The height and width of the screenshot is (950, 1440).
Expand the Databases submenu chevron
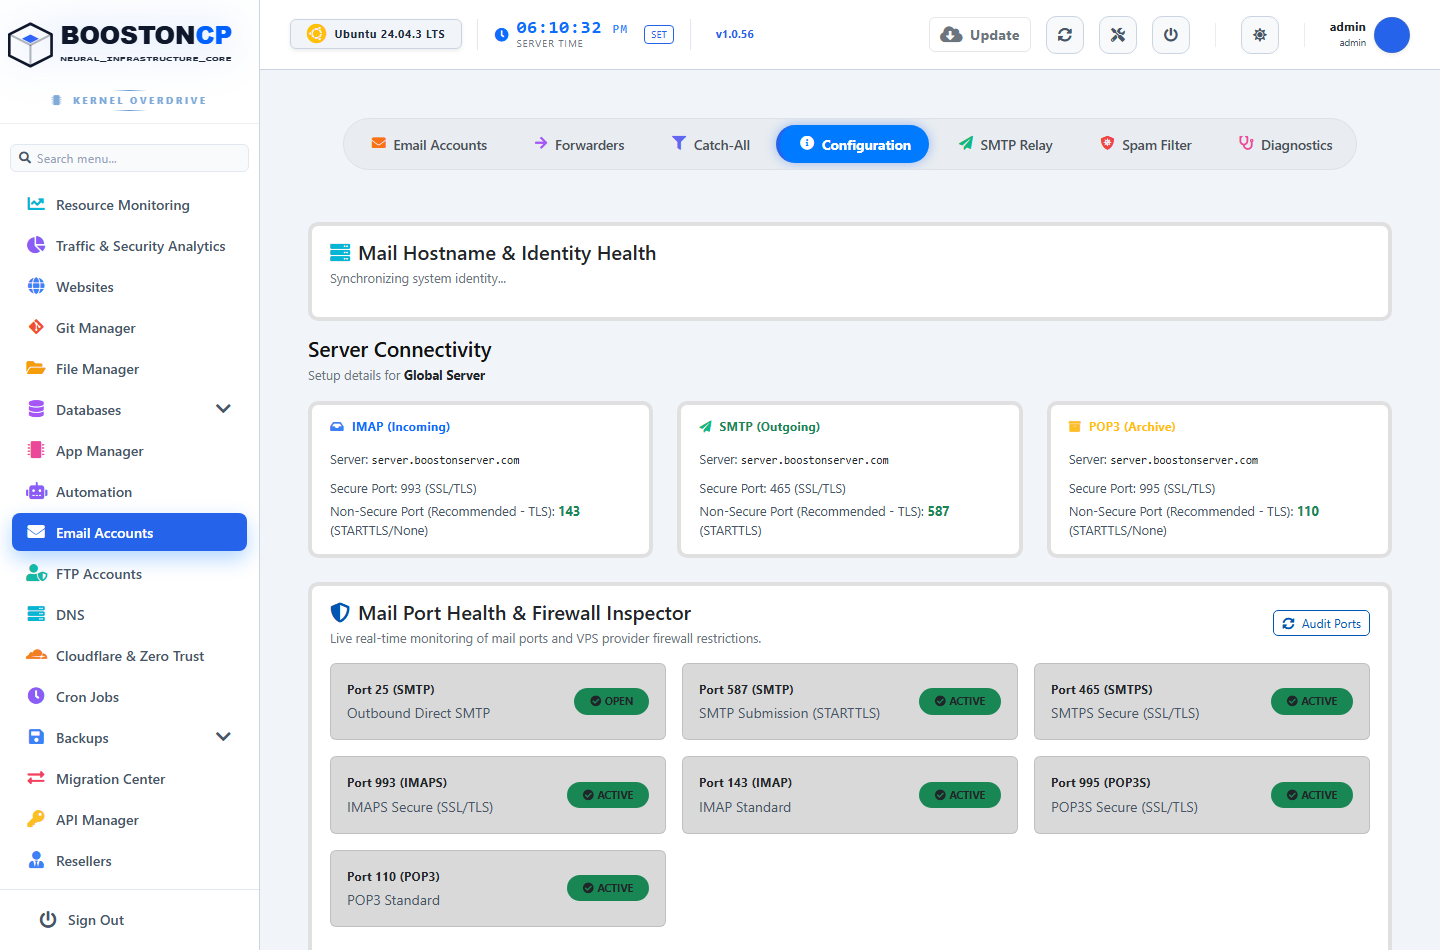coord(223,409)
